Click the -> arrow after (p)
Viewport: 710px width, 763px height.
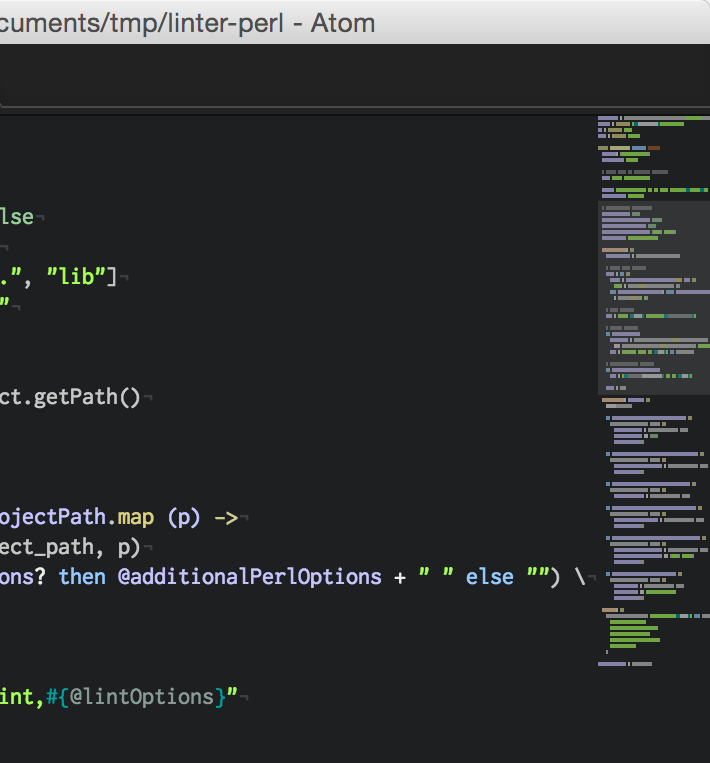pyautogui.click(x=226, y=517)
